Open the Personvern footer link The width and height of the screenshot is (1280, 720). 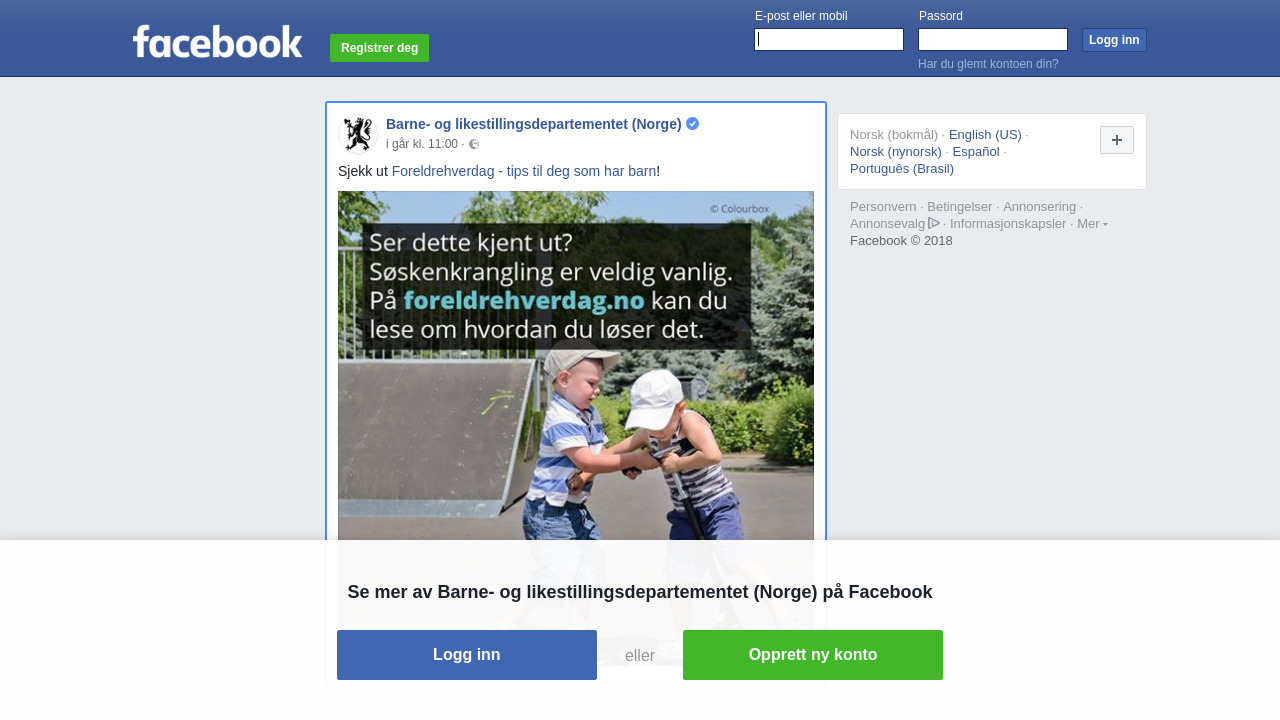[x=883, y=206]
